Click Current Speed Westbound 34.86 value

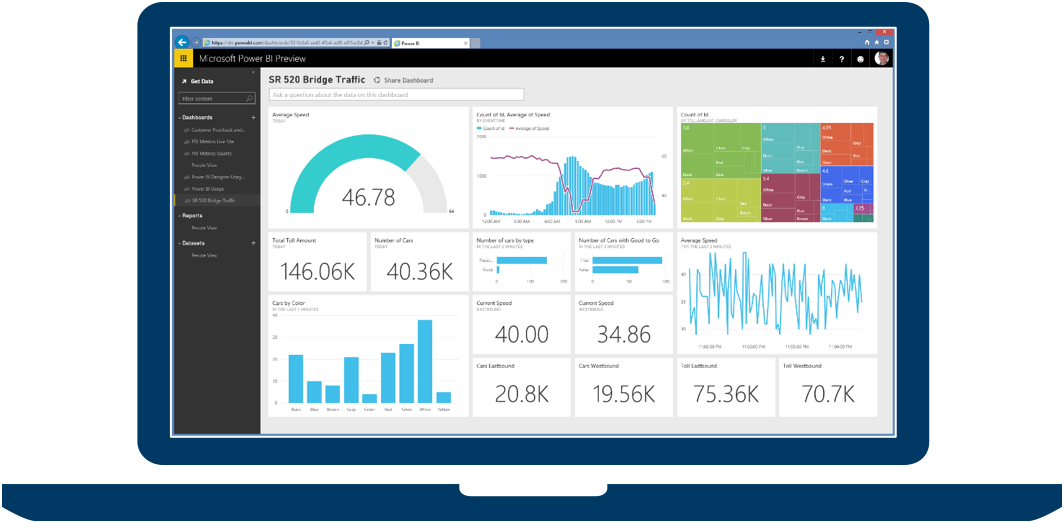(x=624, y=334)
